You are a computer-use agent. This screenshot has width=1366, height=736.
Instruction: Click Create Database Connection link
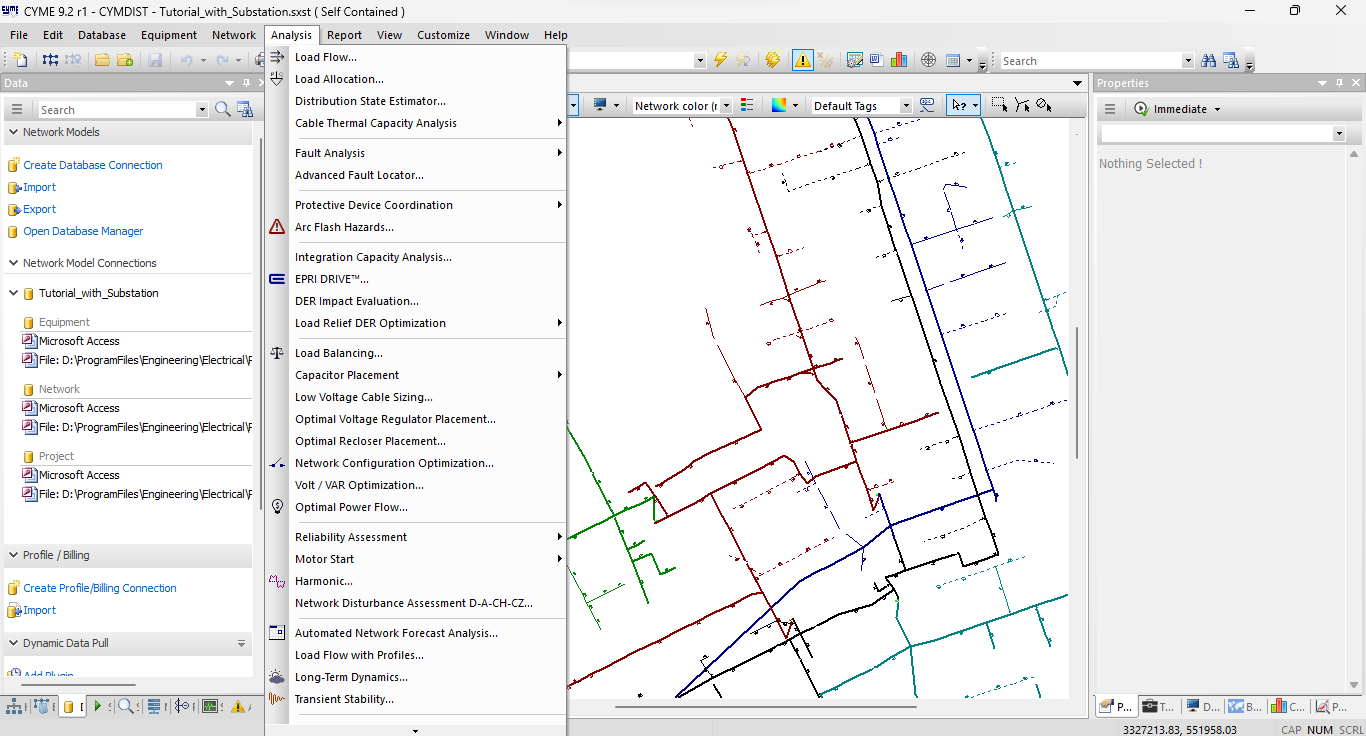click(x=93, y=165)
